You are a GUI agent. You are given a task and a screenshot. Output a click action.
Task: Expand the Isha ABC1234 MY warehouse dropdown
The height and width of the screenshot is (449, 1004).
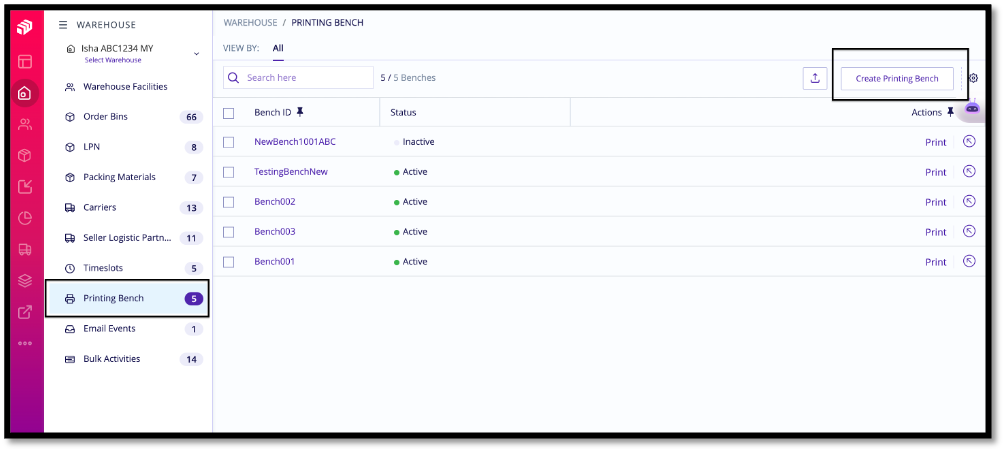(x=197, y=54)
